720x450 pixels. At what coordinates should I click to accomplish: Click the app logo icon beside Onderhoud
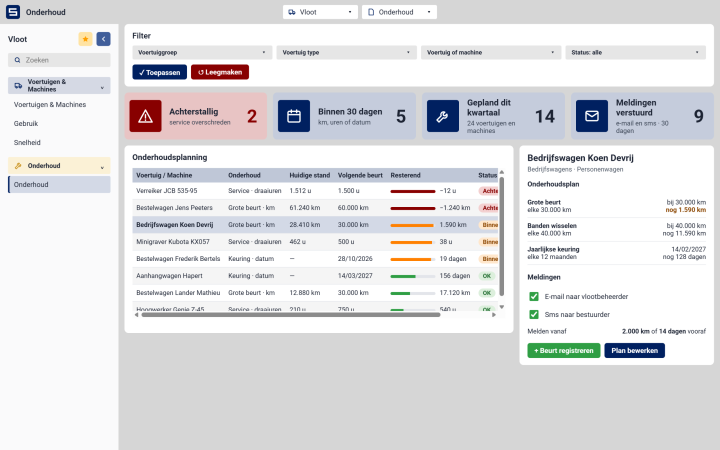(13, 12)
